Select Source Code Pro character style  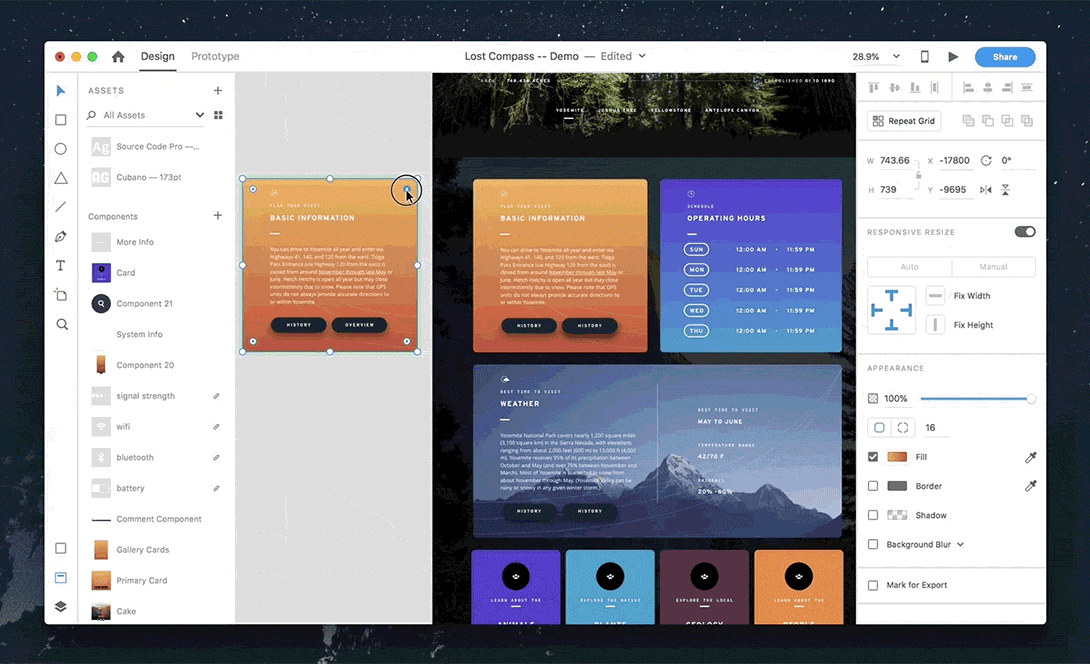point(159,147)
